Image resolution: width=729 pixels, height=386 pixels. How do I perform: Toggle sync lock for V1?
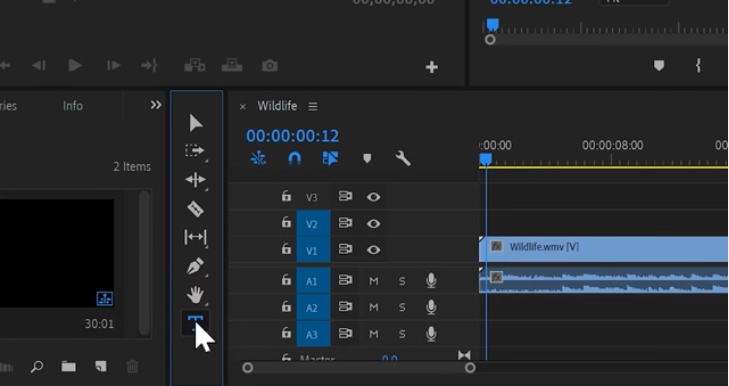(x=345, y=249)
